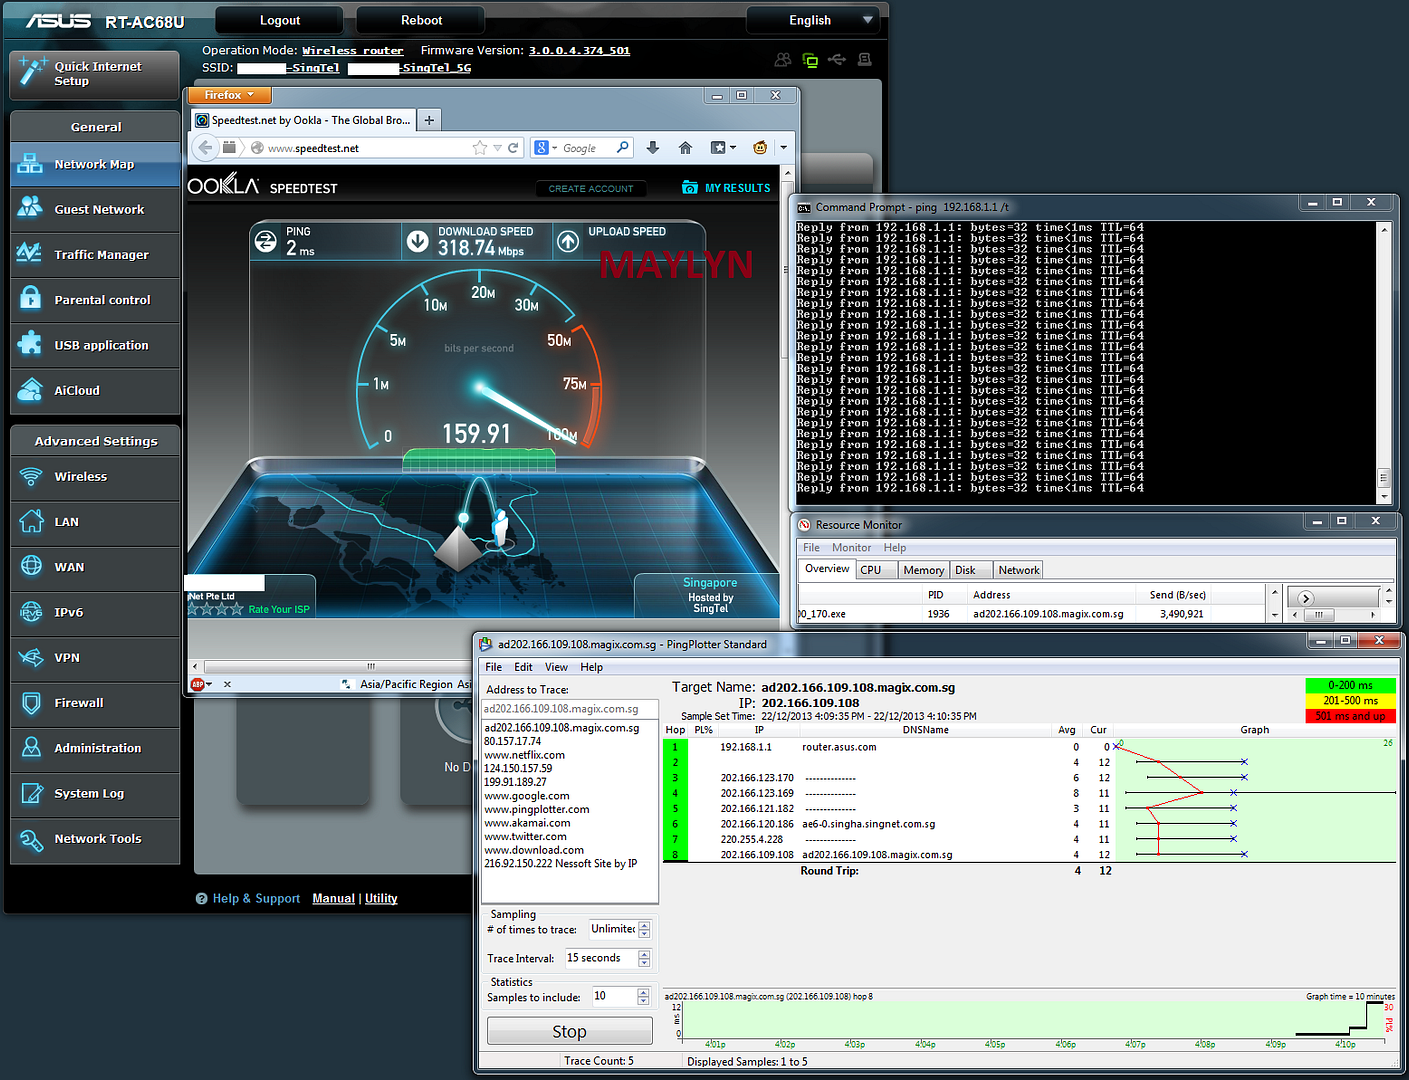The height and width of the screenshot is (1080, 1409).
Task: Select www.netflix.com in trace address list
Action: click(x=524, y=755)
